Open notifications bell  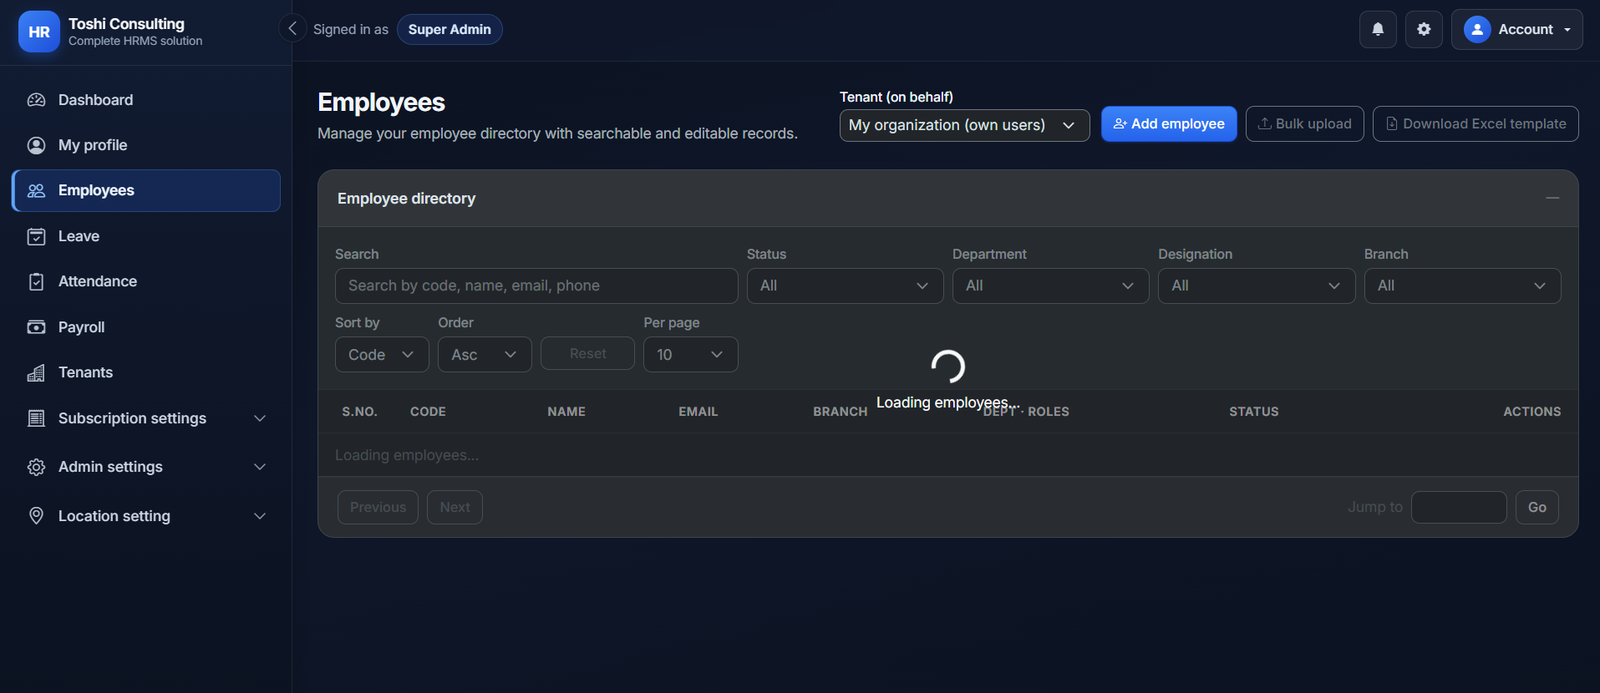click(1378, 29)
